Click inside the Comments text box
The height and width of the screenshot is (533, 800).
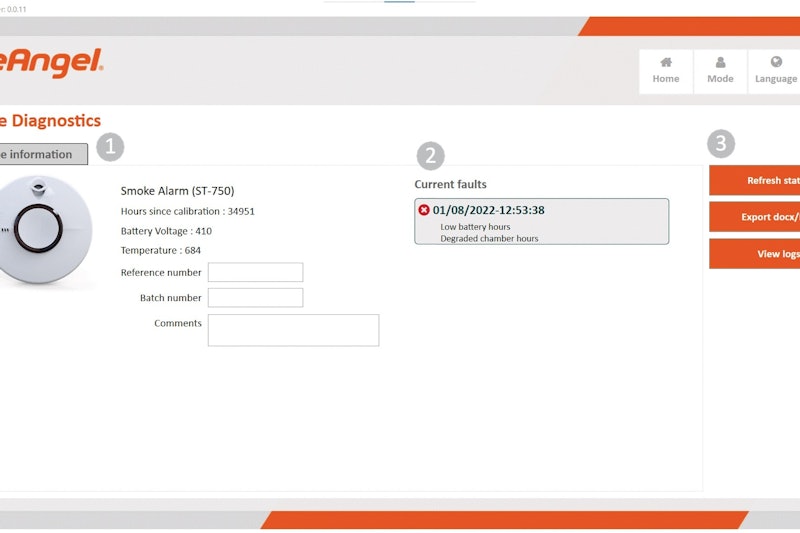293,330
